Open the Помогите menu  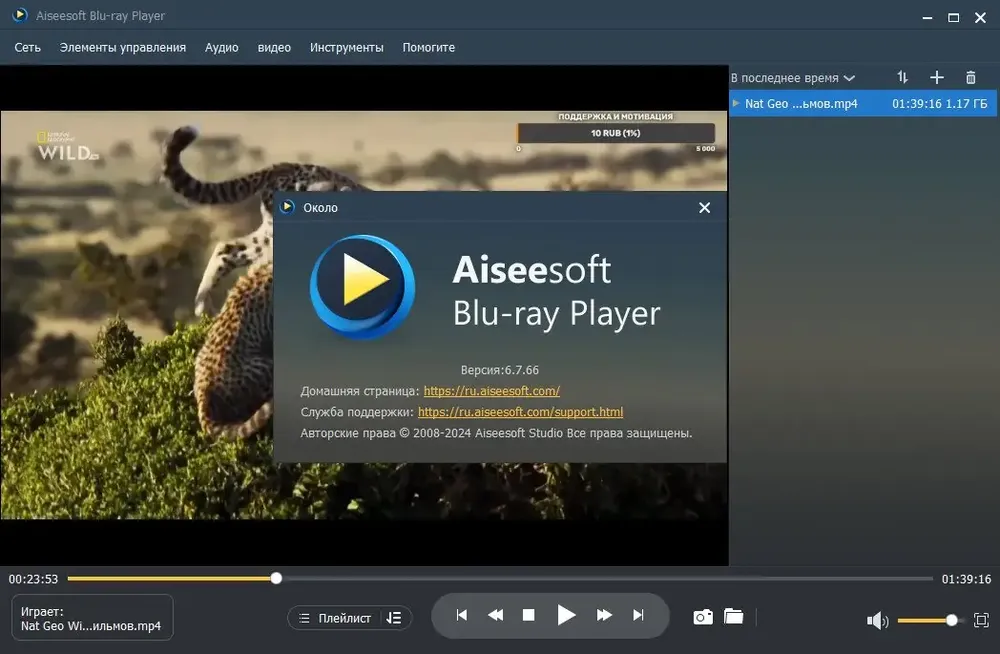[x=429, y=47]
